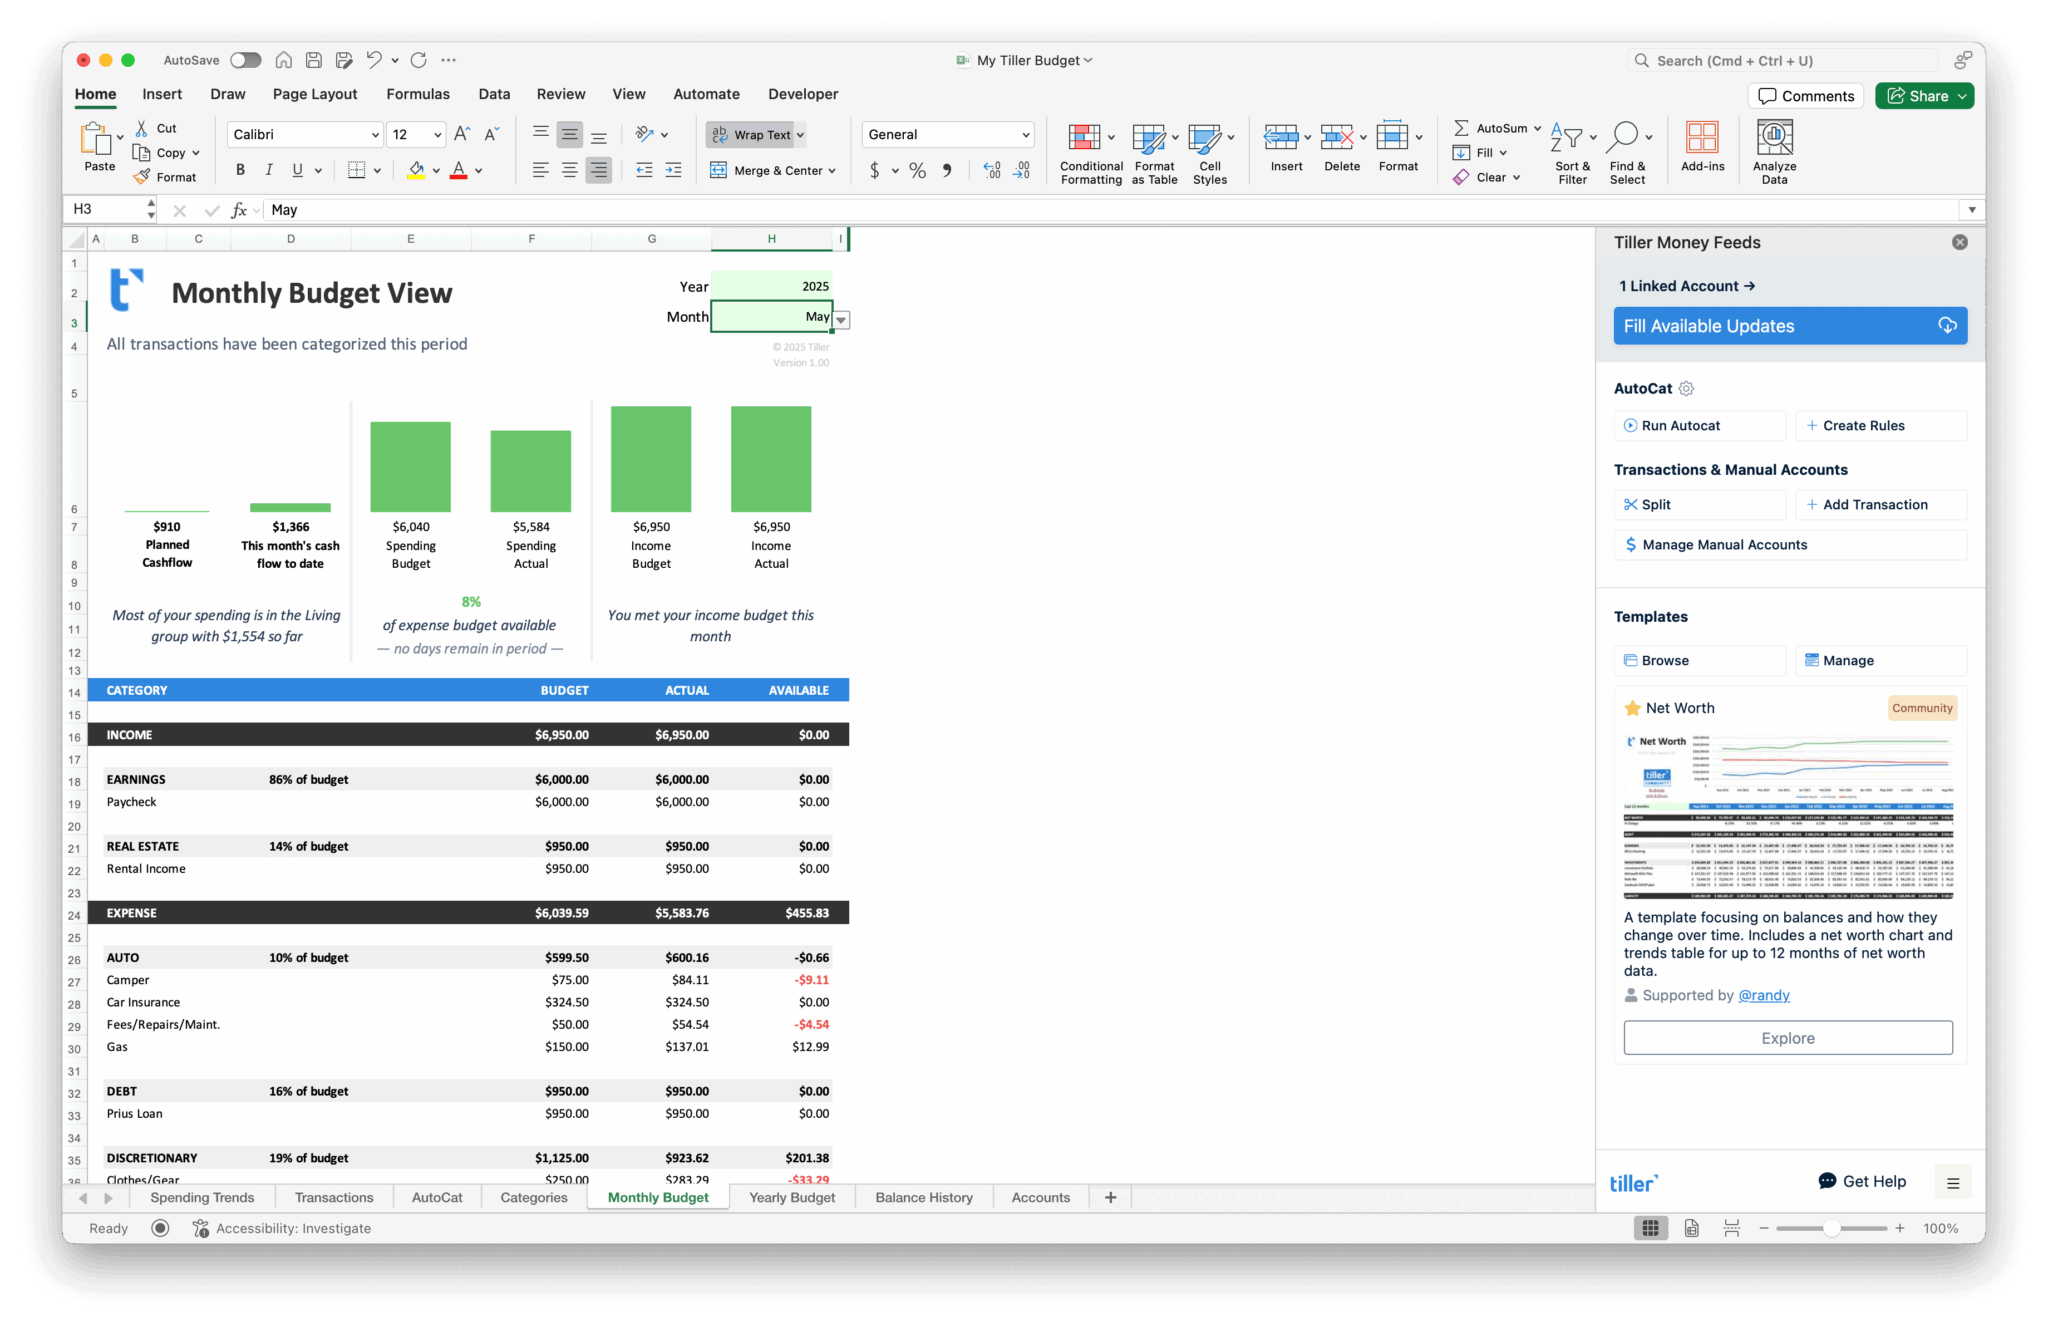Add a new worksheet with the plus button
Viewport: 2048px width, 1326px height.
(x=1110, y=1197)
